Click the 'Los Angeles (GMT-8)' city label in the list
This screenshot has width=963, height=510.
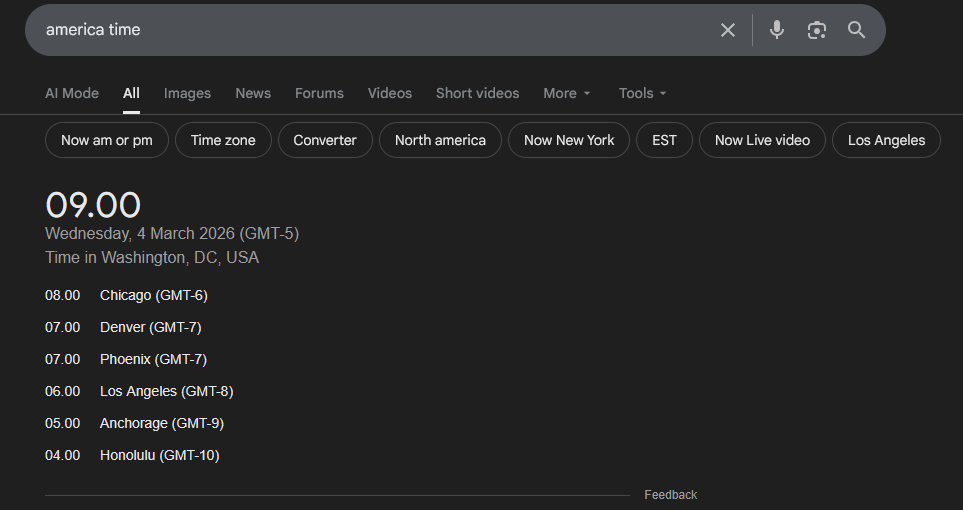coord(166,391)
